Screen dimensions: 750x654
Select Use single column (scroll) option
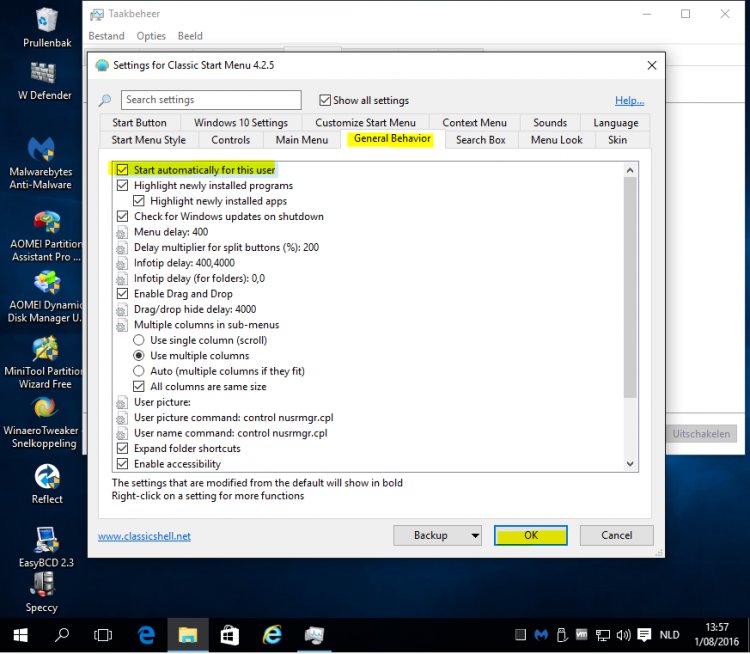point(139,340)
